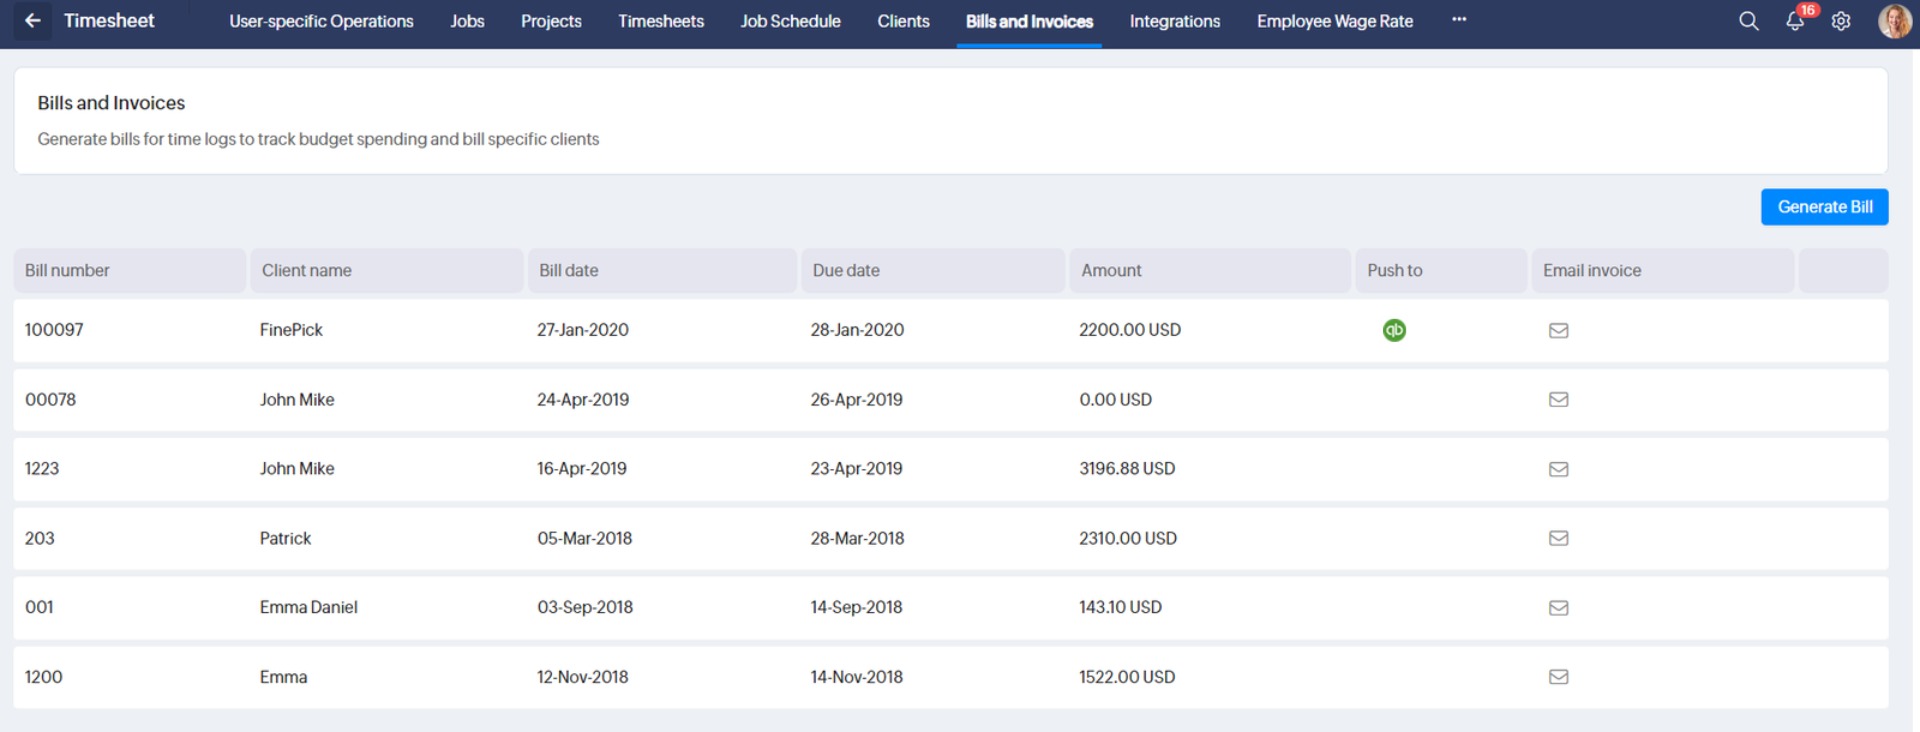Email invoice for bill 100097
The width and height of the screenshot is (1920, 732).
(x=1558, y=331)
